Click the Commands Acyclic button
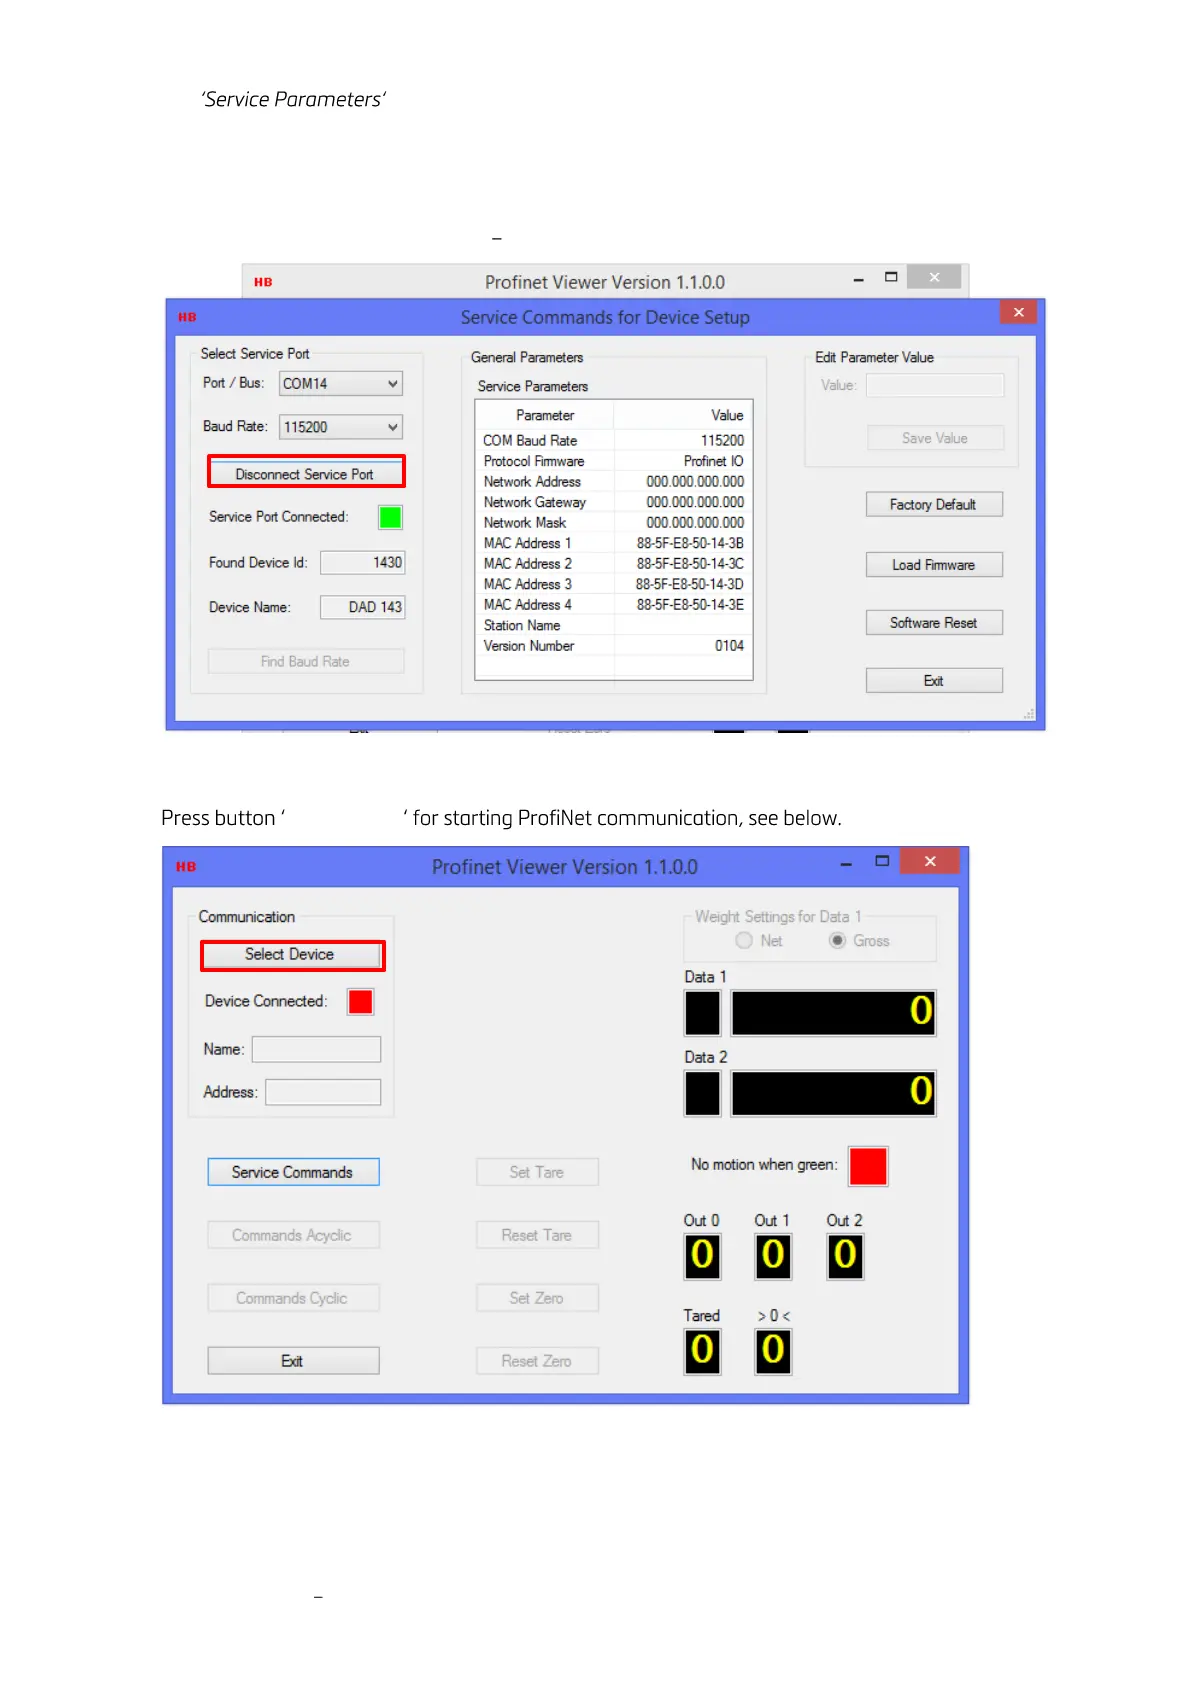This screenshot has width=1191, height=1684. pos(293,1235)
